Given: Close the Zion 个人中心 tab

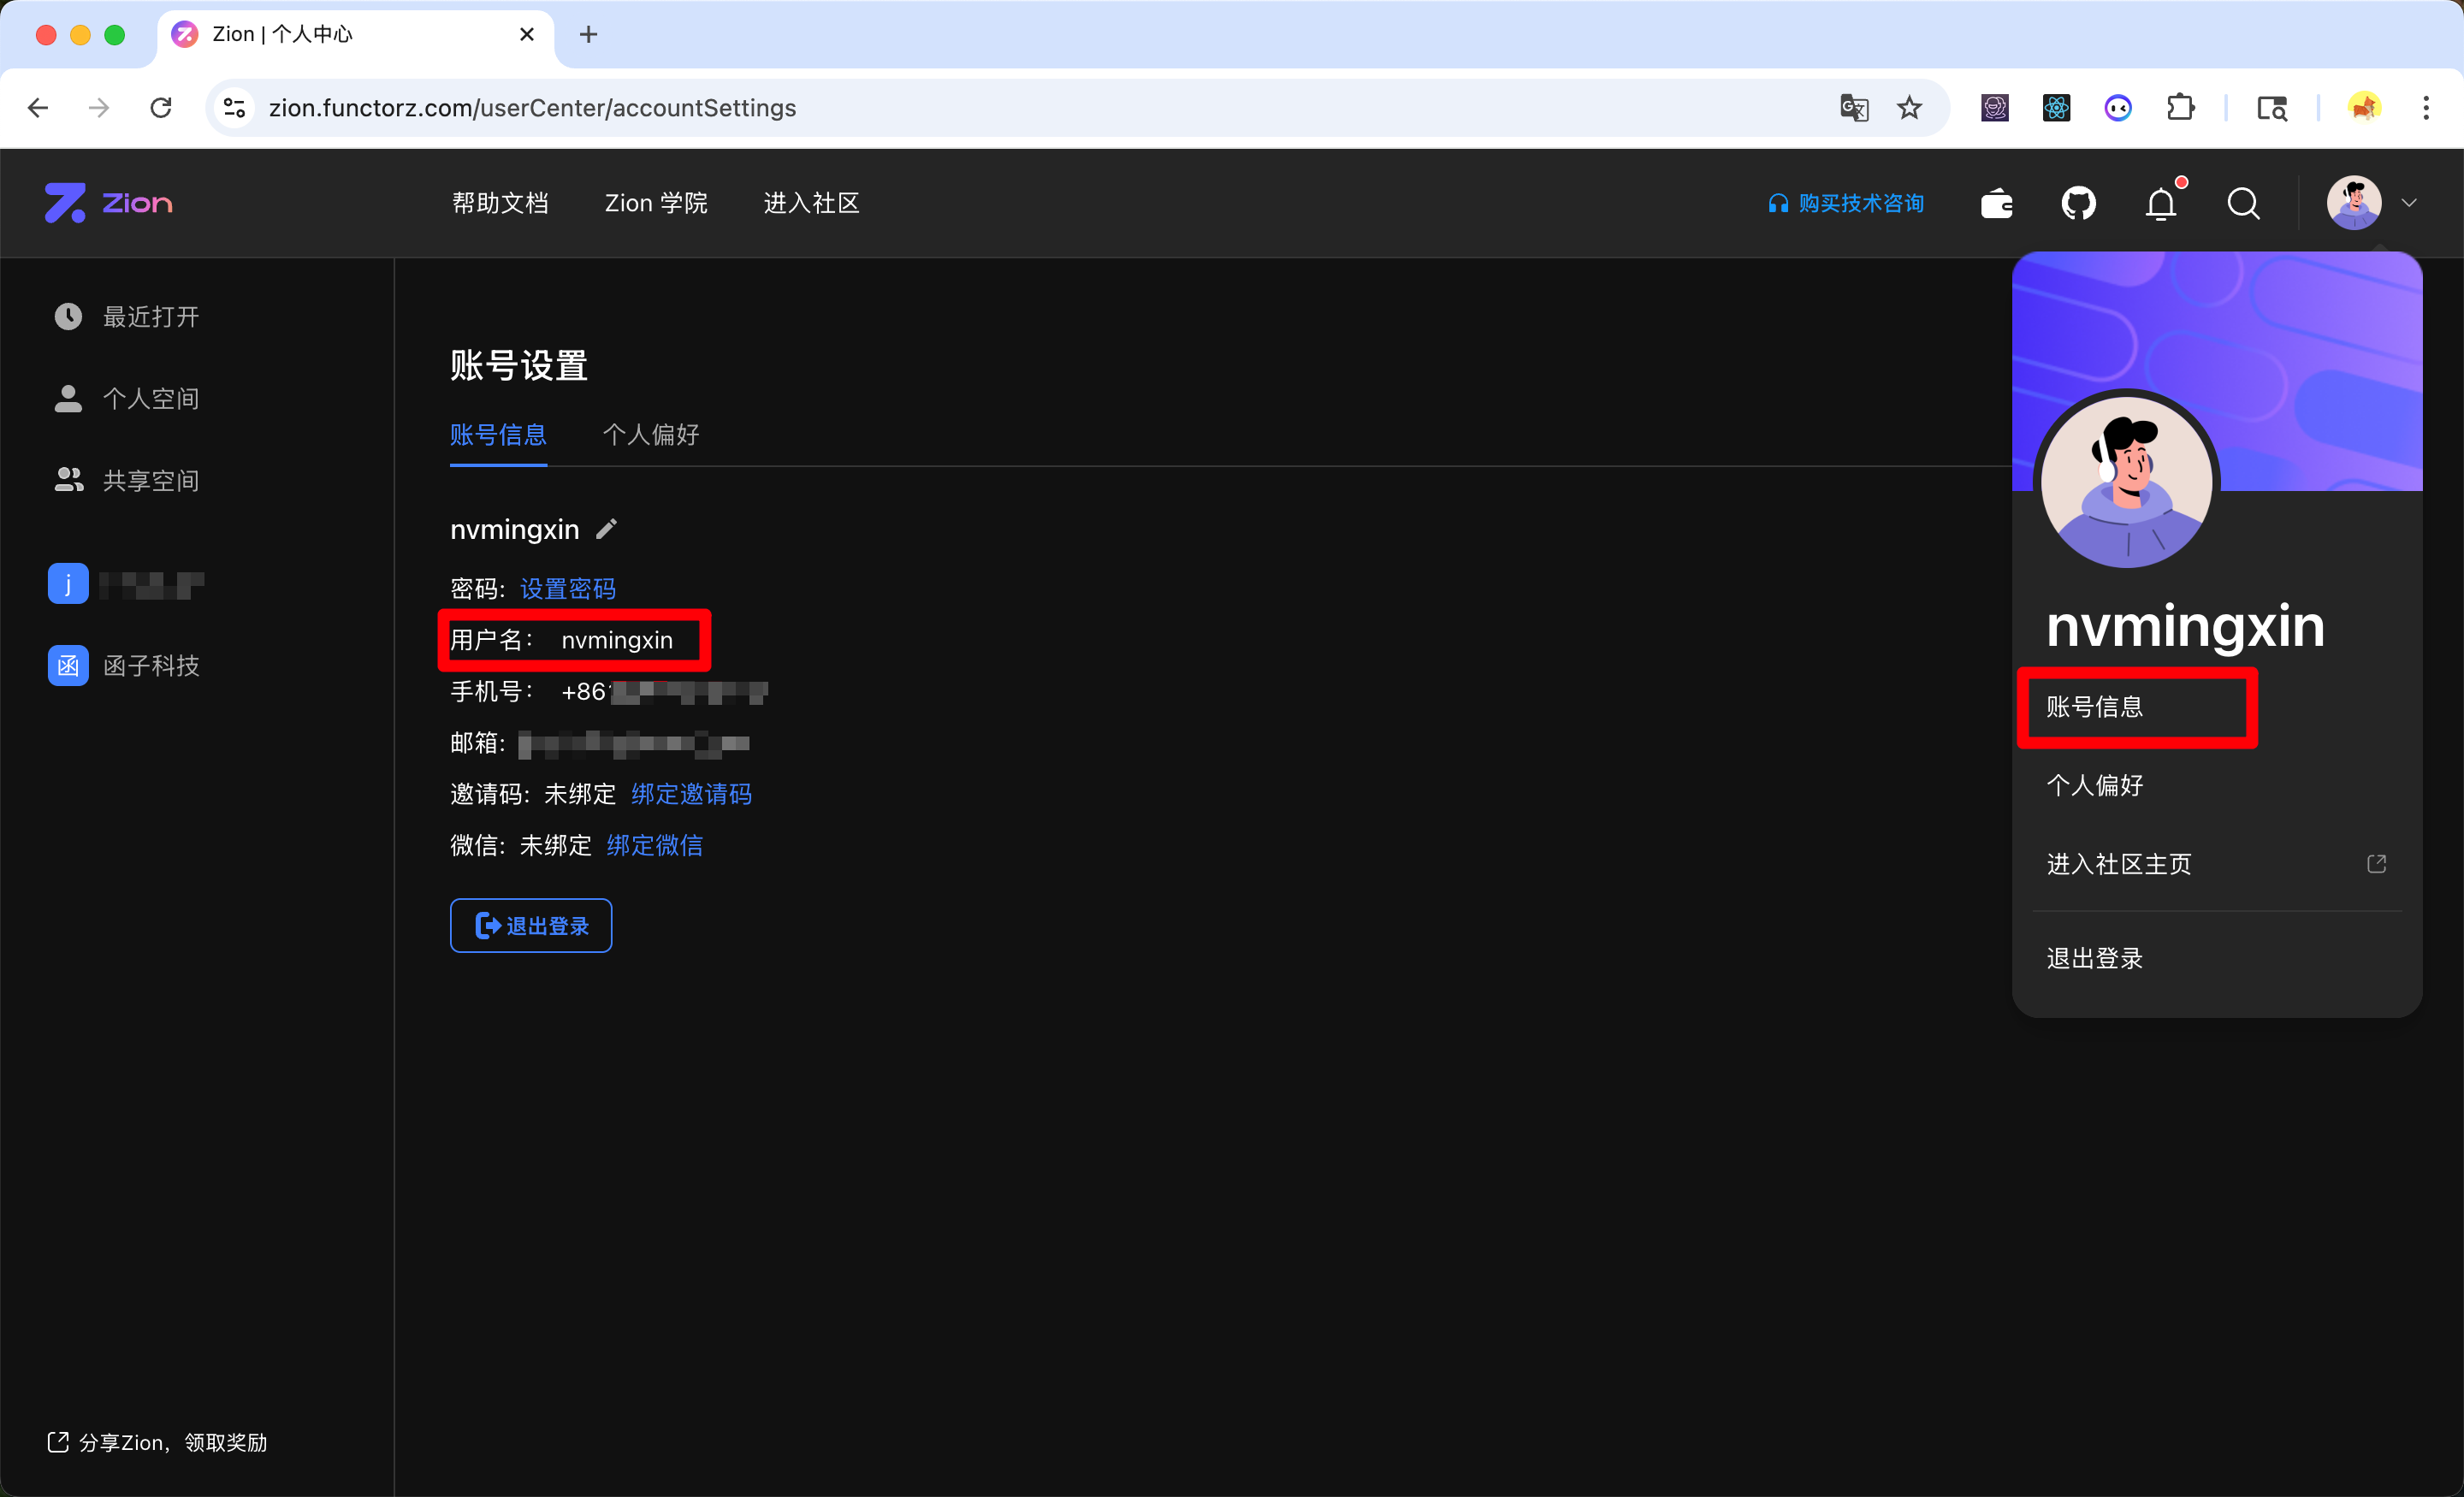Looking at the screenshot, I should pyautogui.click(x=527, y=35).
